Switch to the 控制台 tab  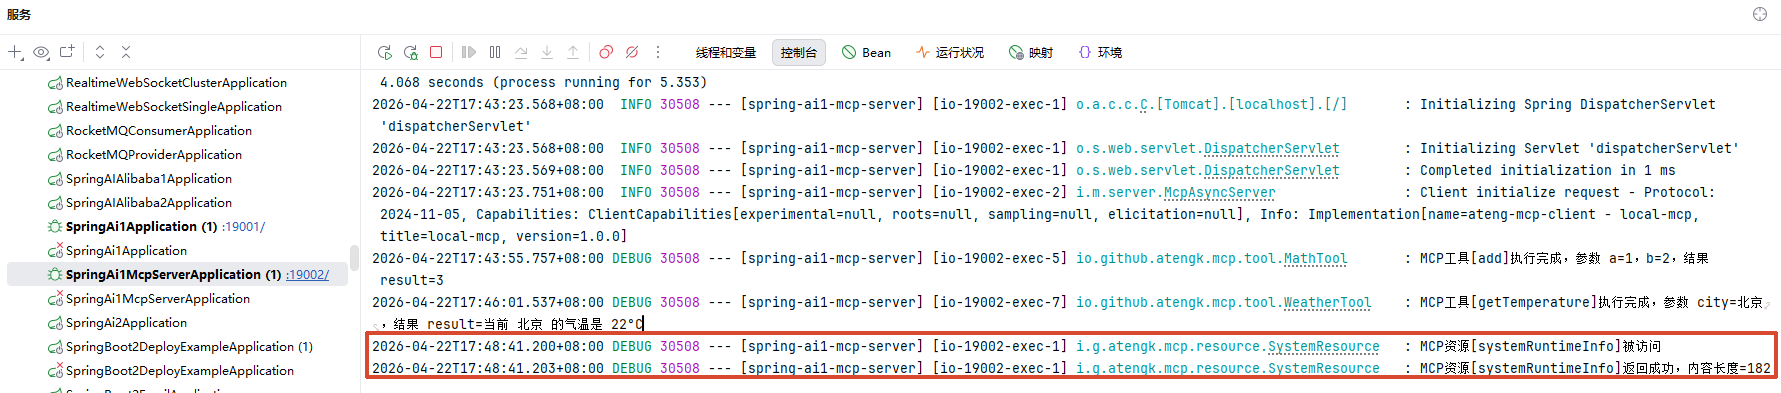coord(799,53)
